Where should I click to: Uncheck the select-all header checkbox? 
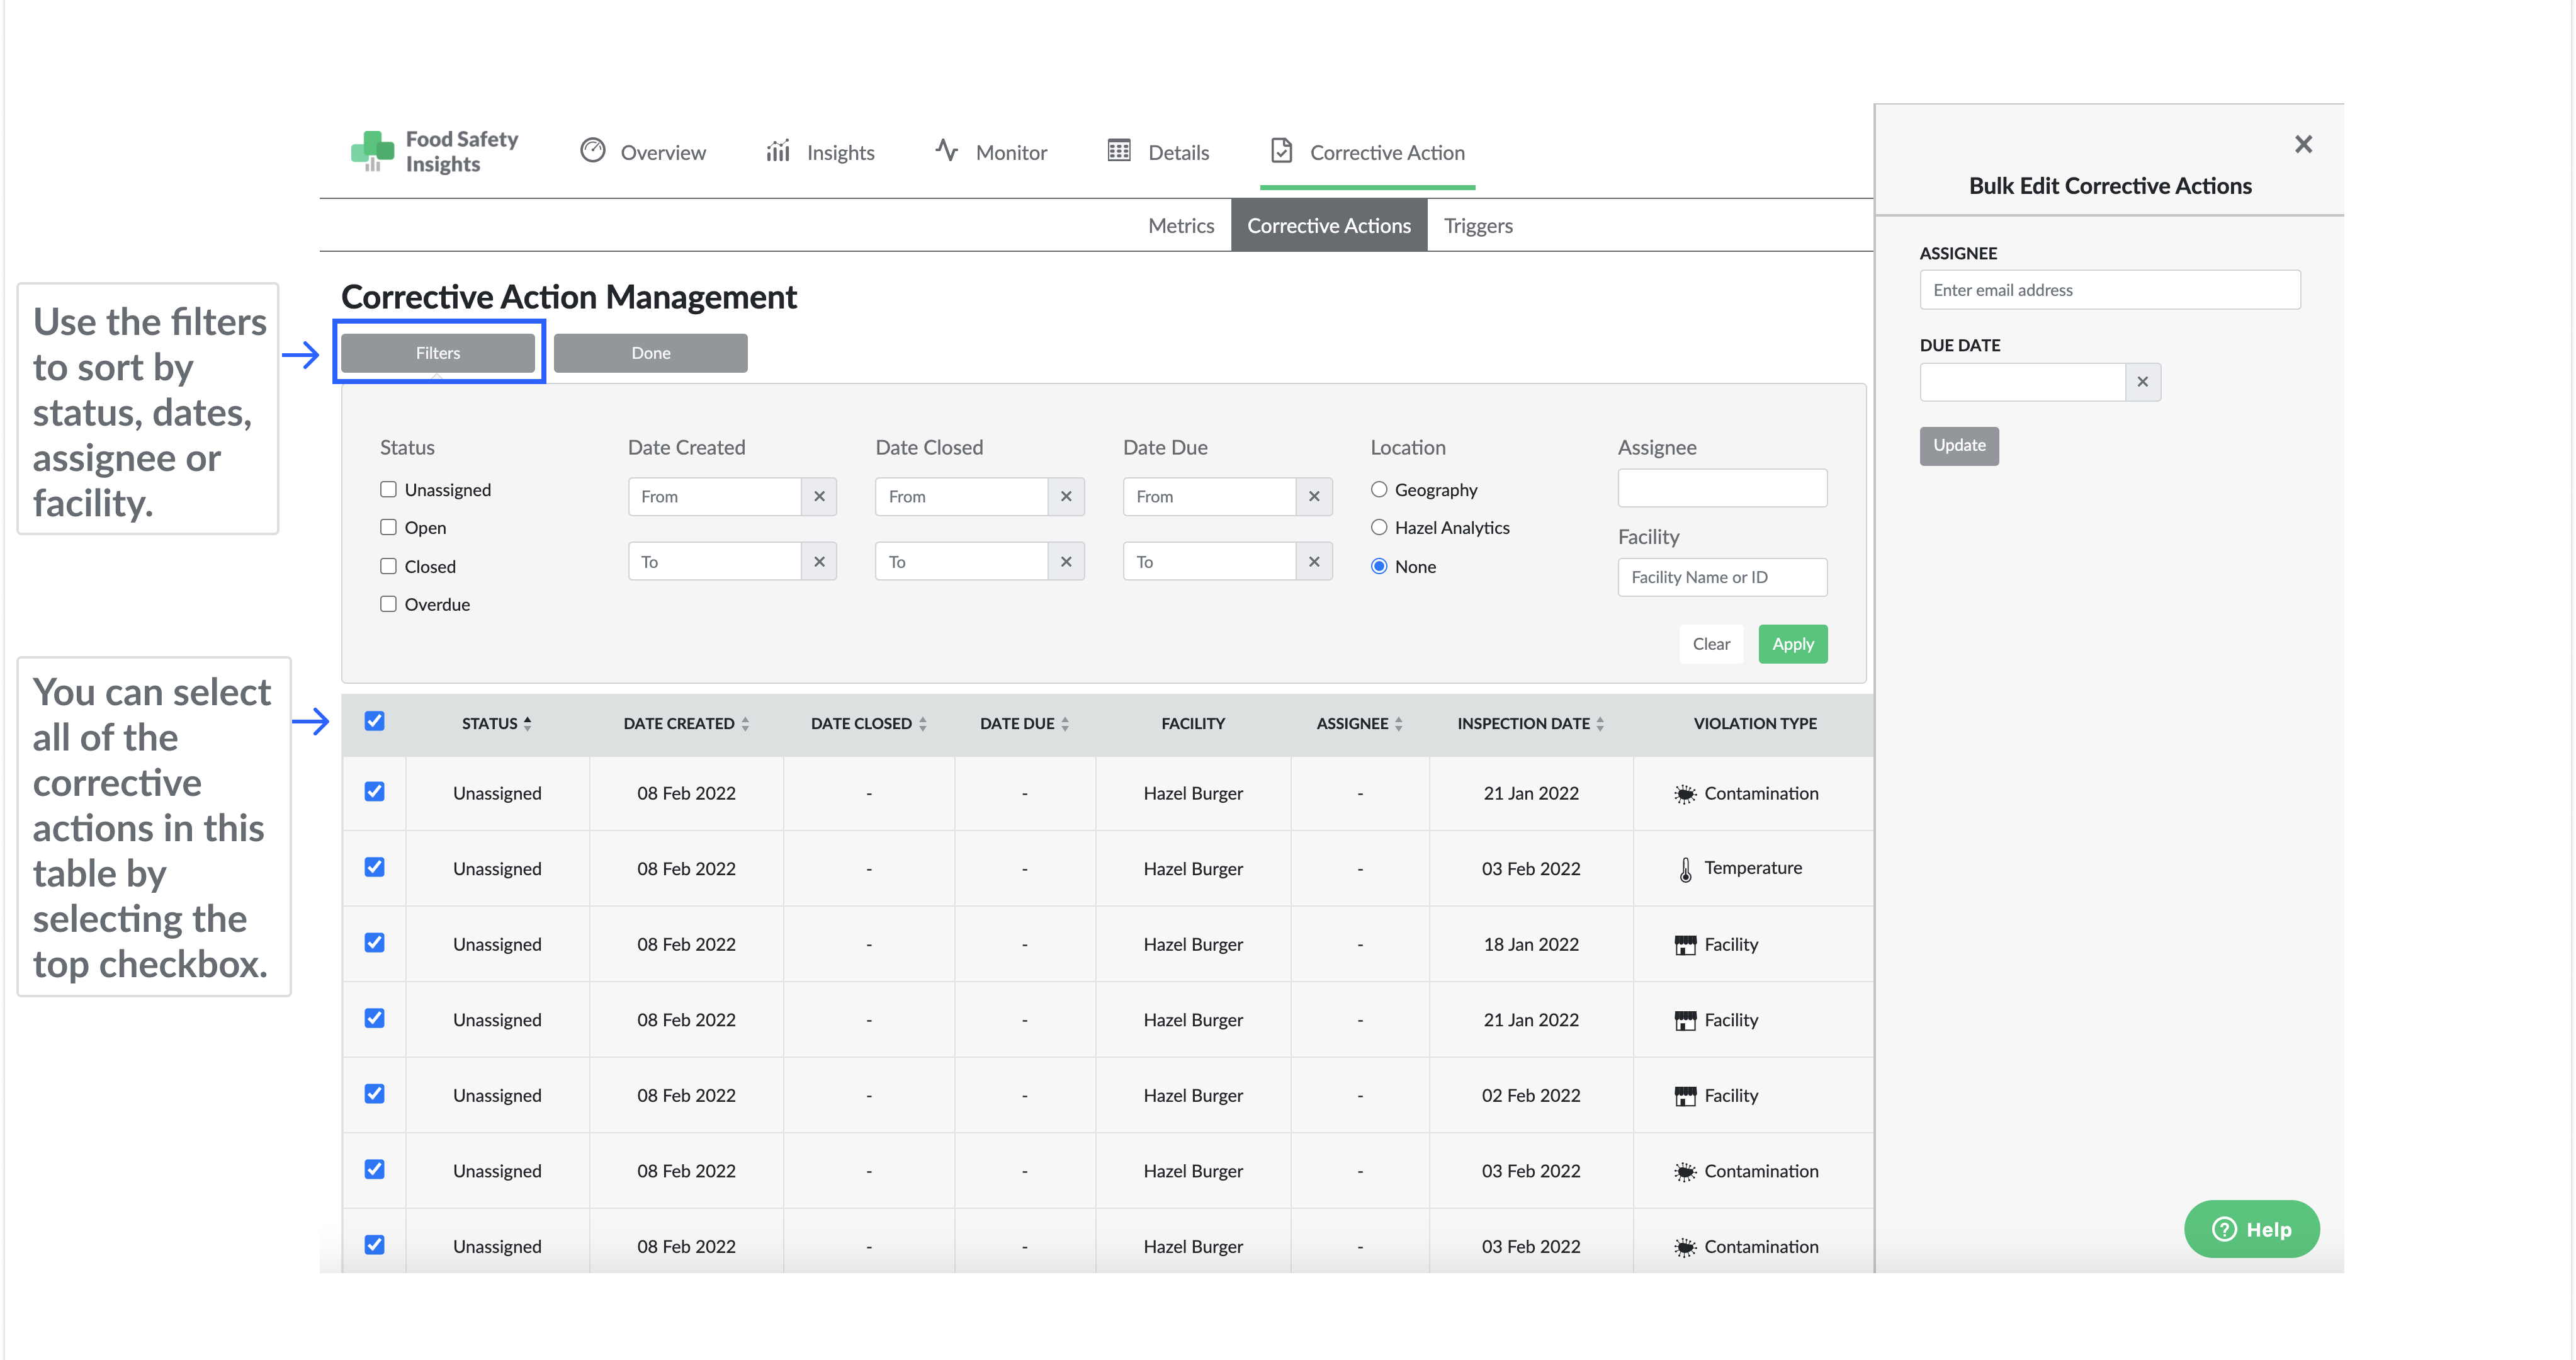click(374, 721)
